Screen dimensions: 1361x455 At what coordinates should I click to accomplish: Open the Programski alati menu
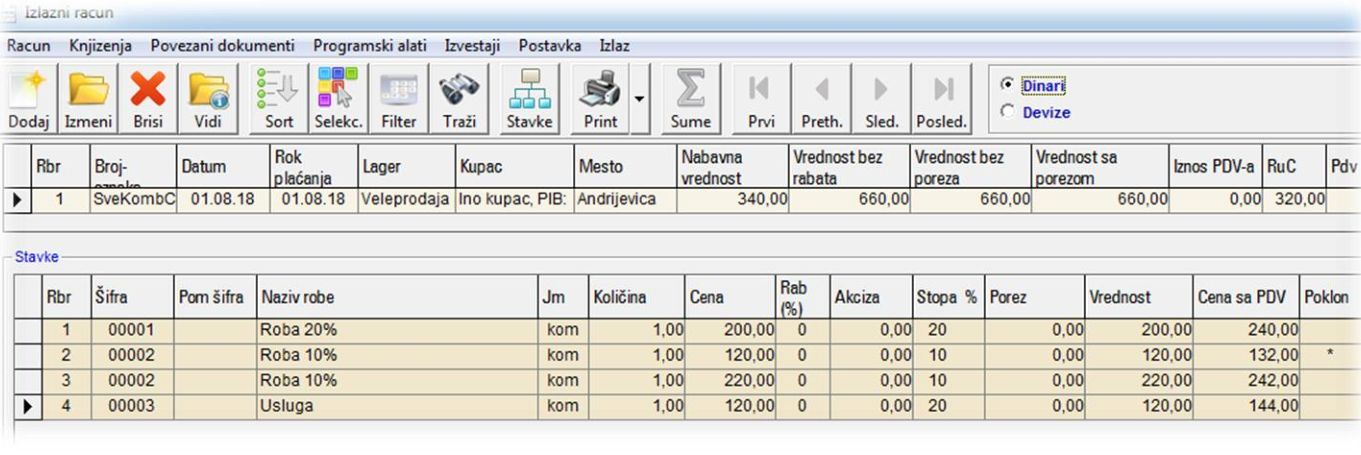click(x=369, y=46)
